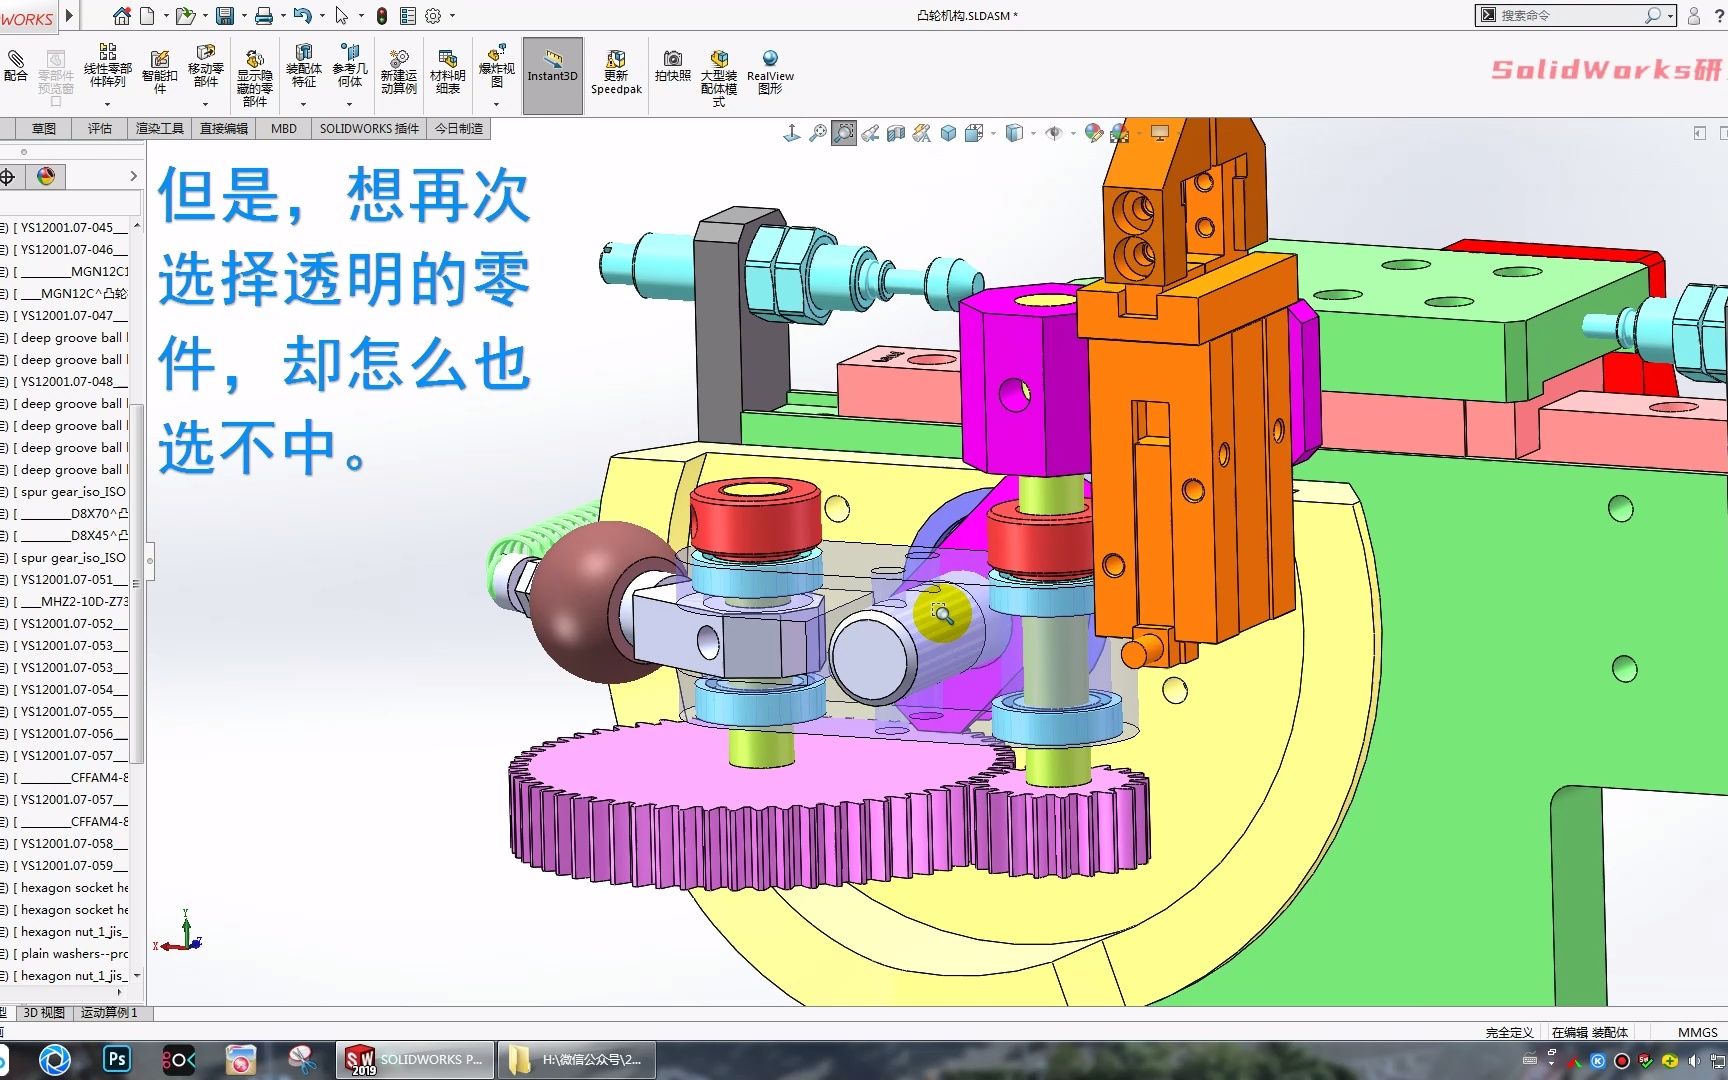The image size is (1728, 1080).
Task: Open the Options gear
Action: [433, 16]
